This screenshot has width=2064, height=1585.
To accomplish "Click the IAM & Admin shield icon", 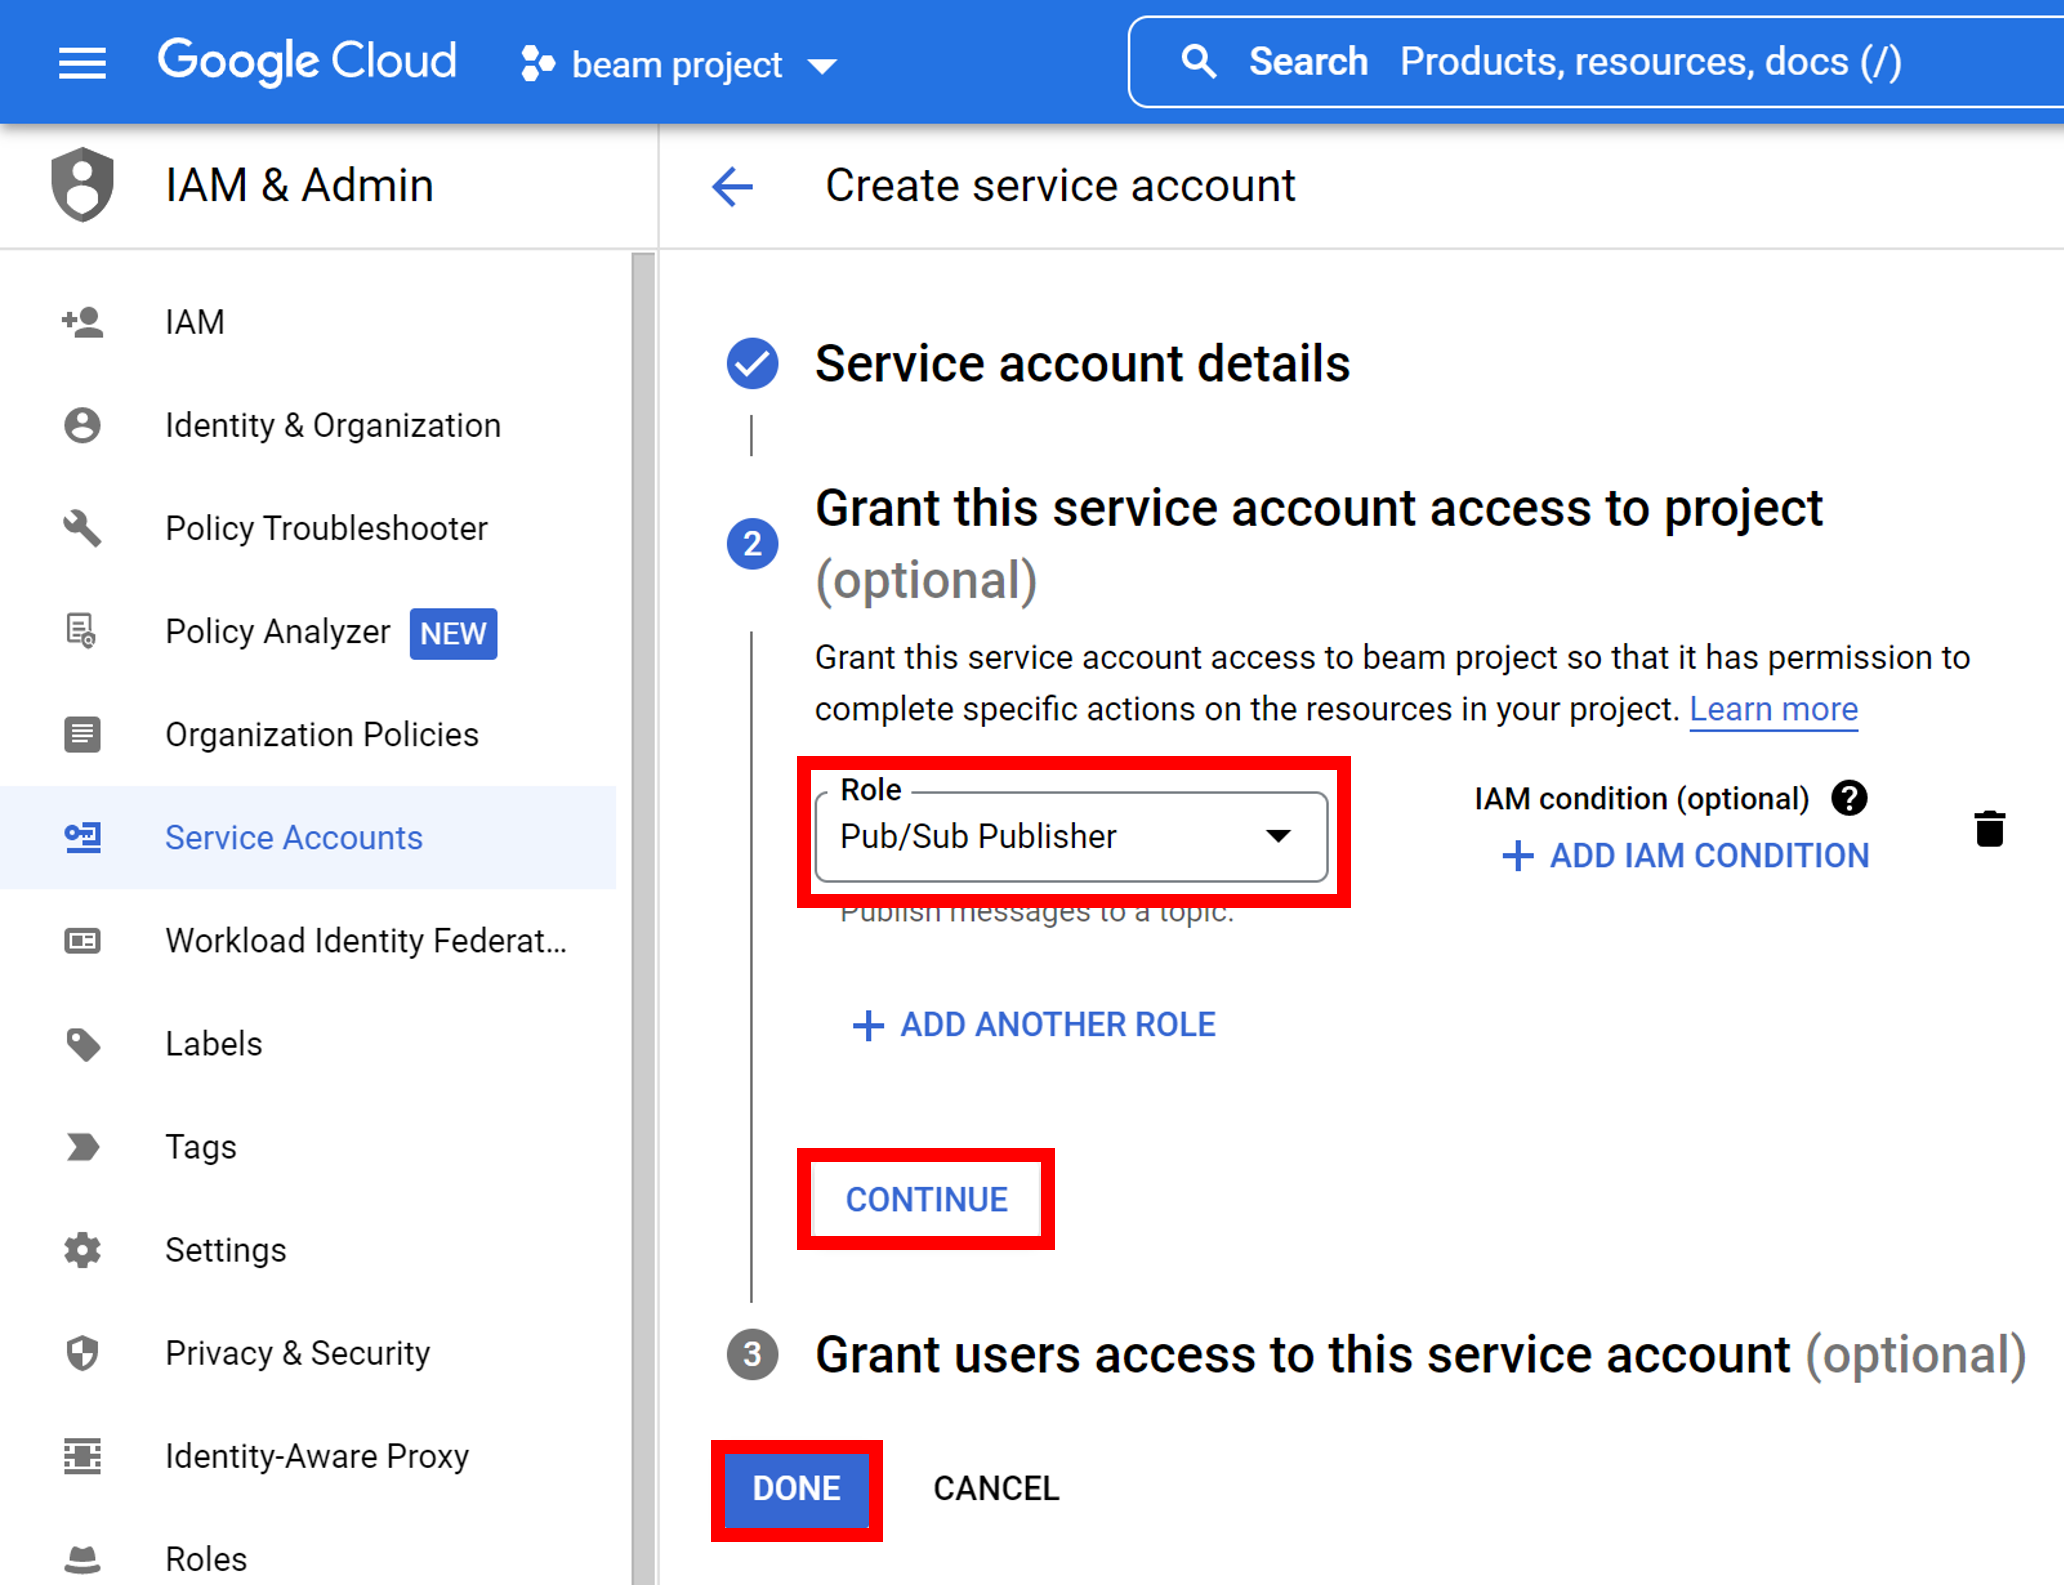I will pos(82,185).
